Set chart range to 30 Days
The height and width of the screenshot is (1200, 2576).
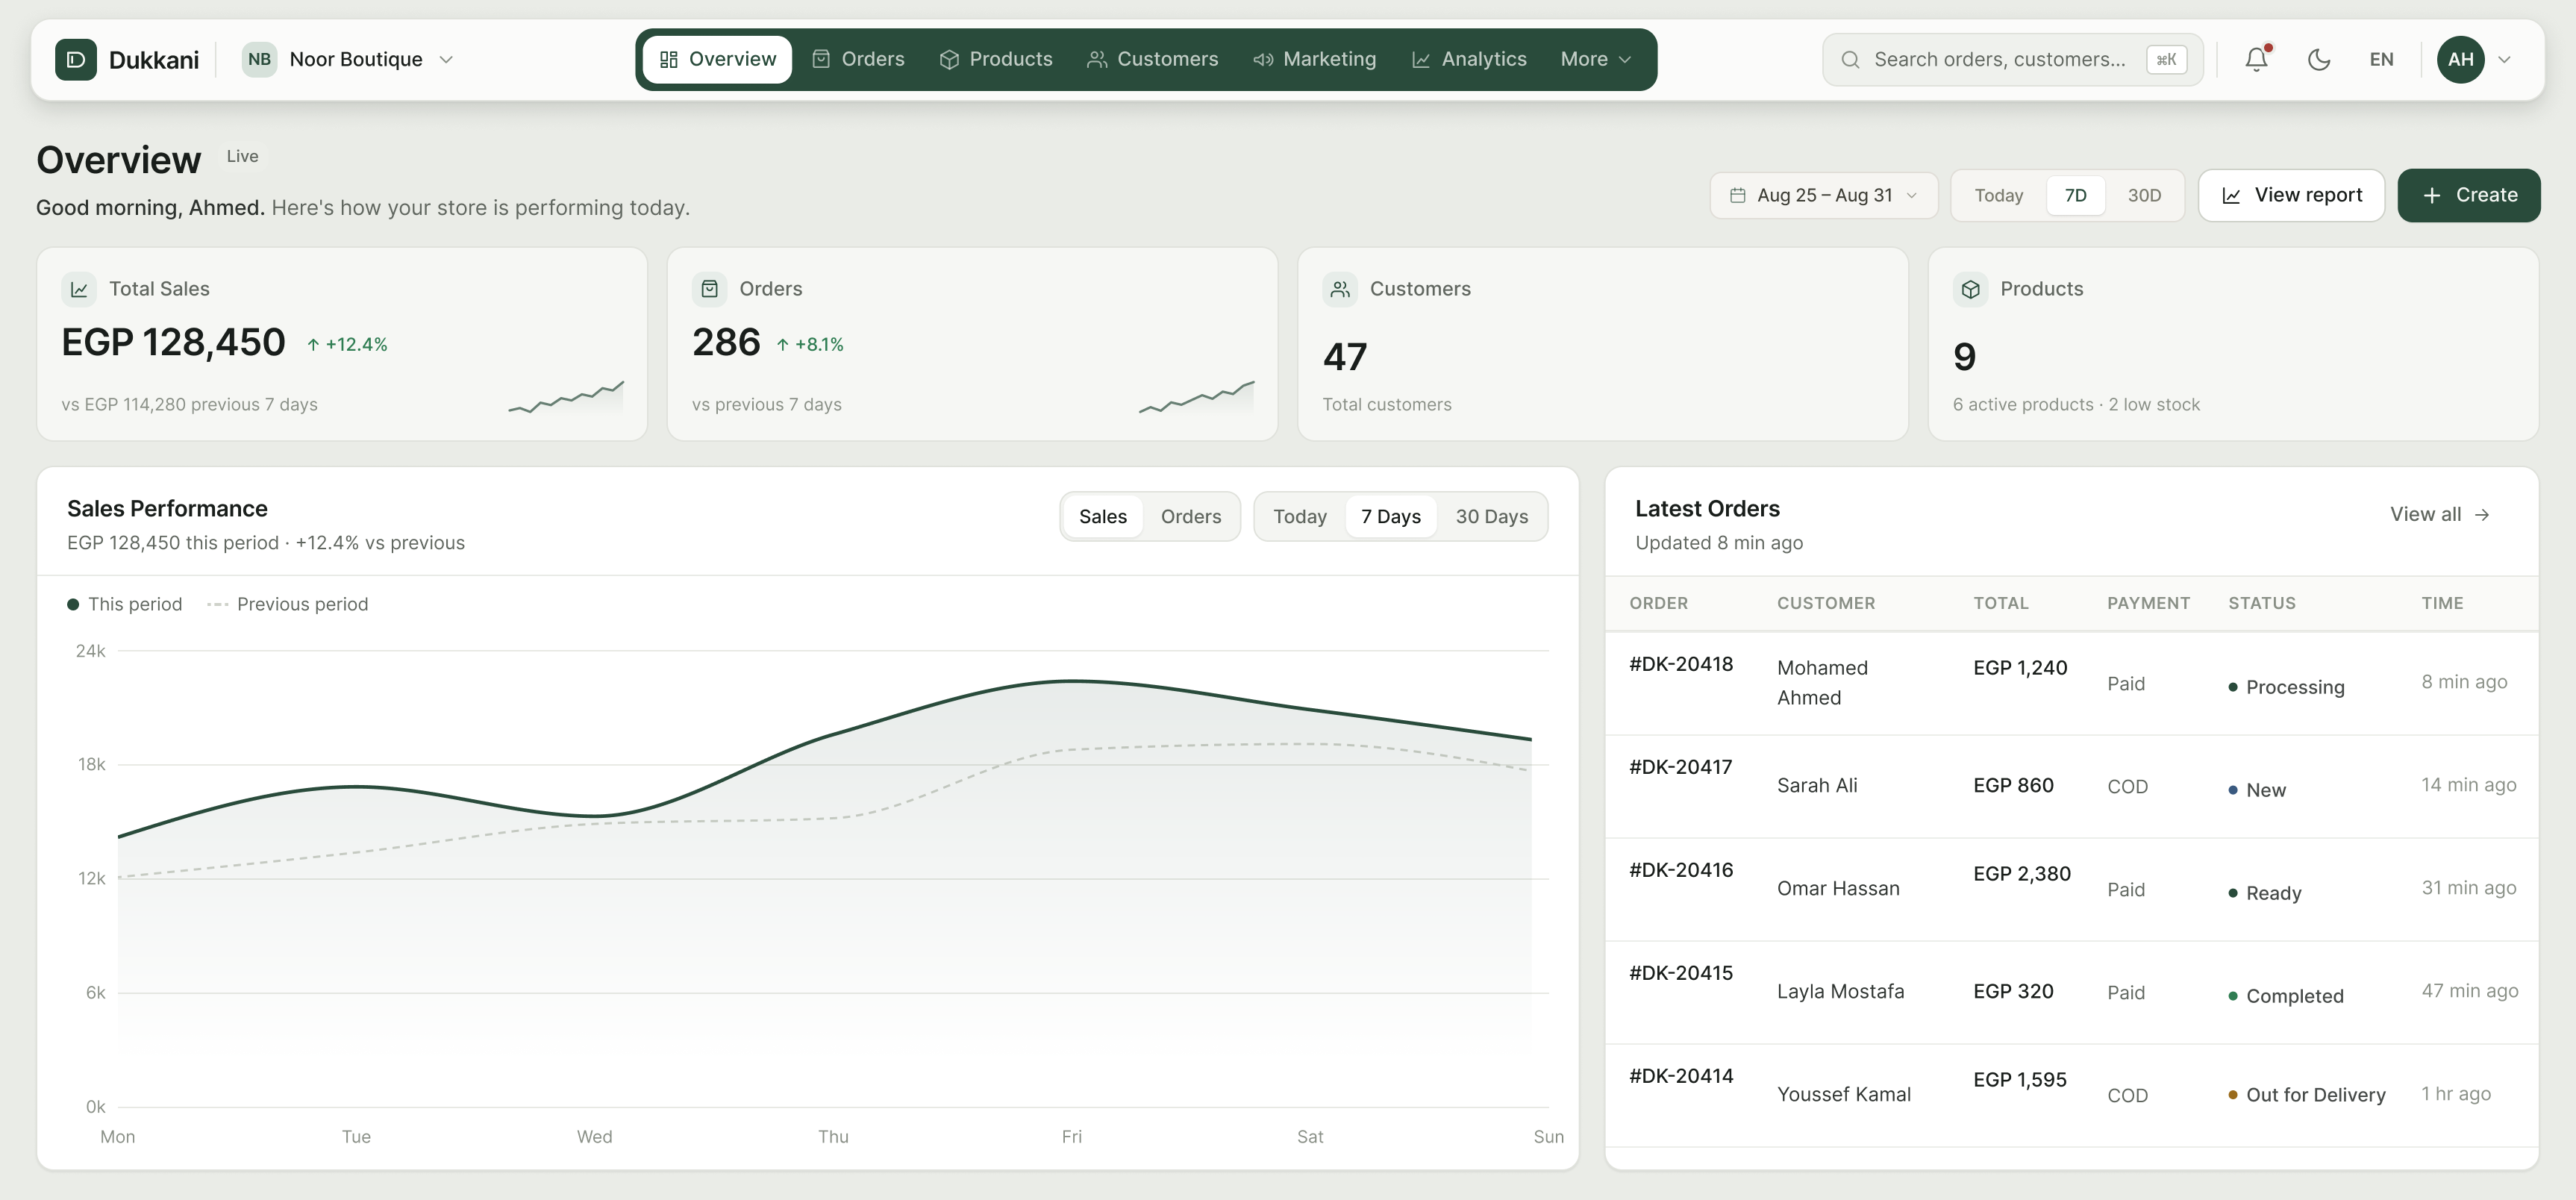pyautogui.click(x=1491, y=517)
